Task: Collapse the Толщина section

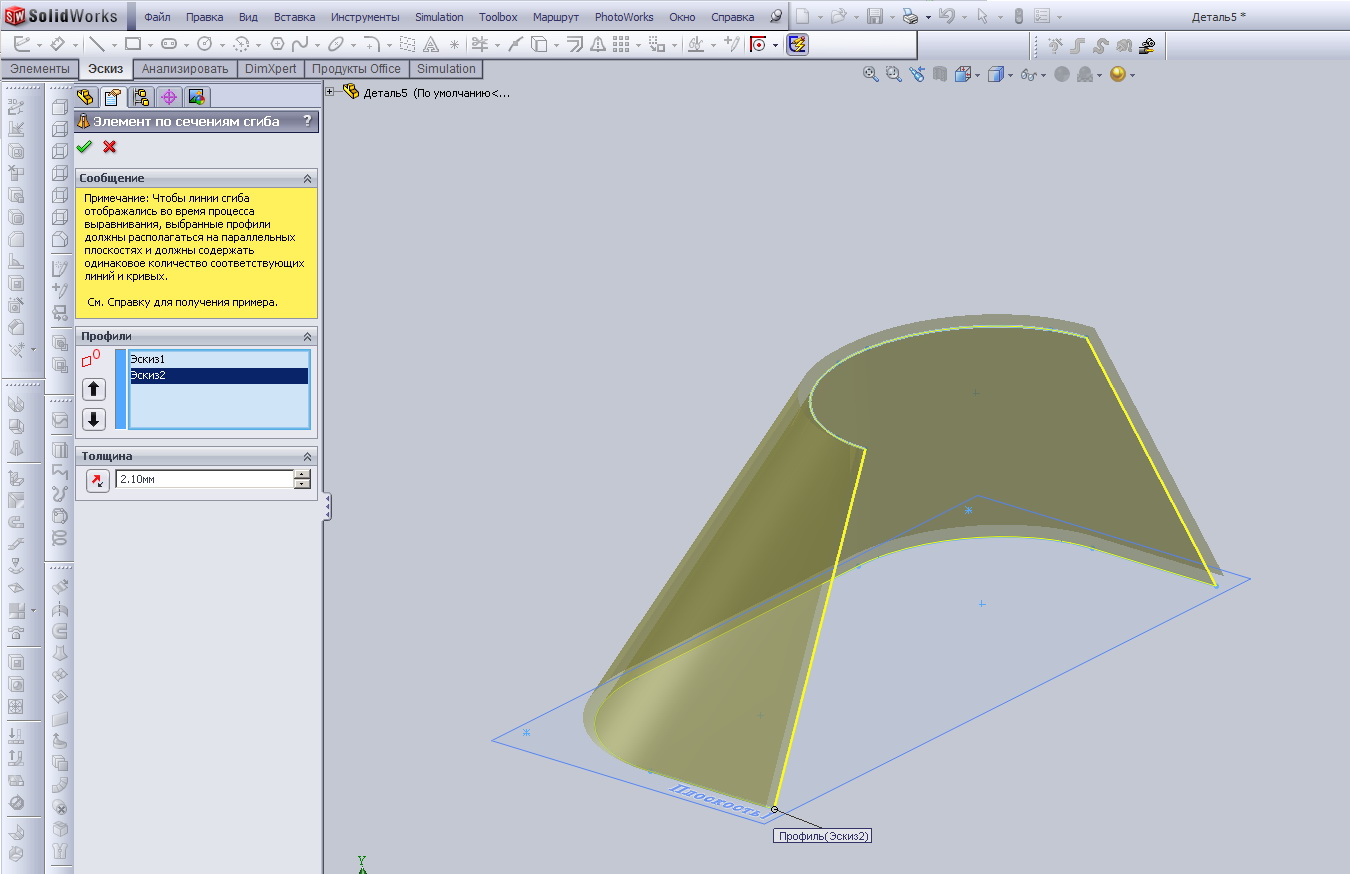Action: click(308, 456)
